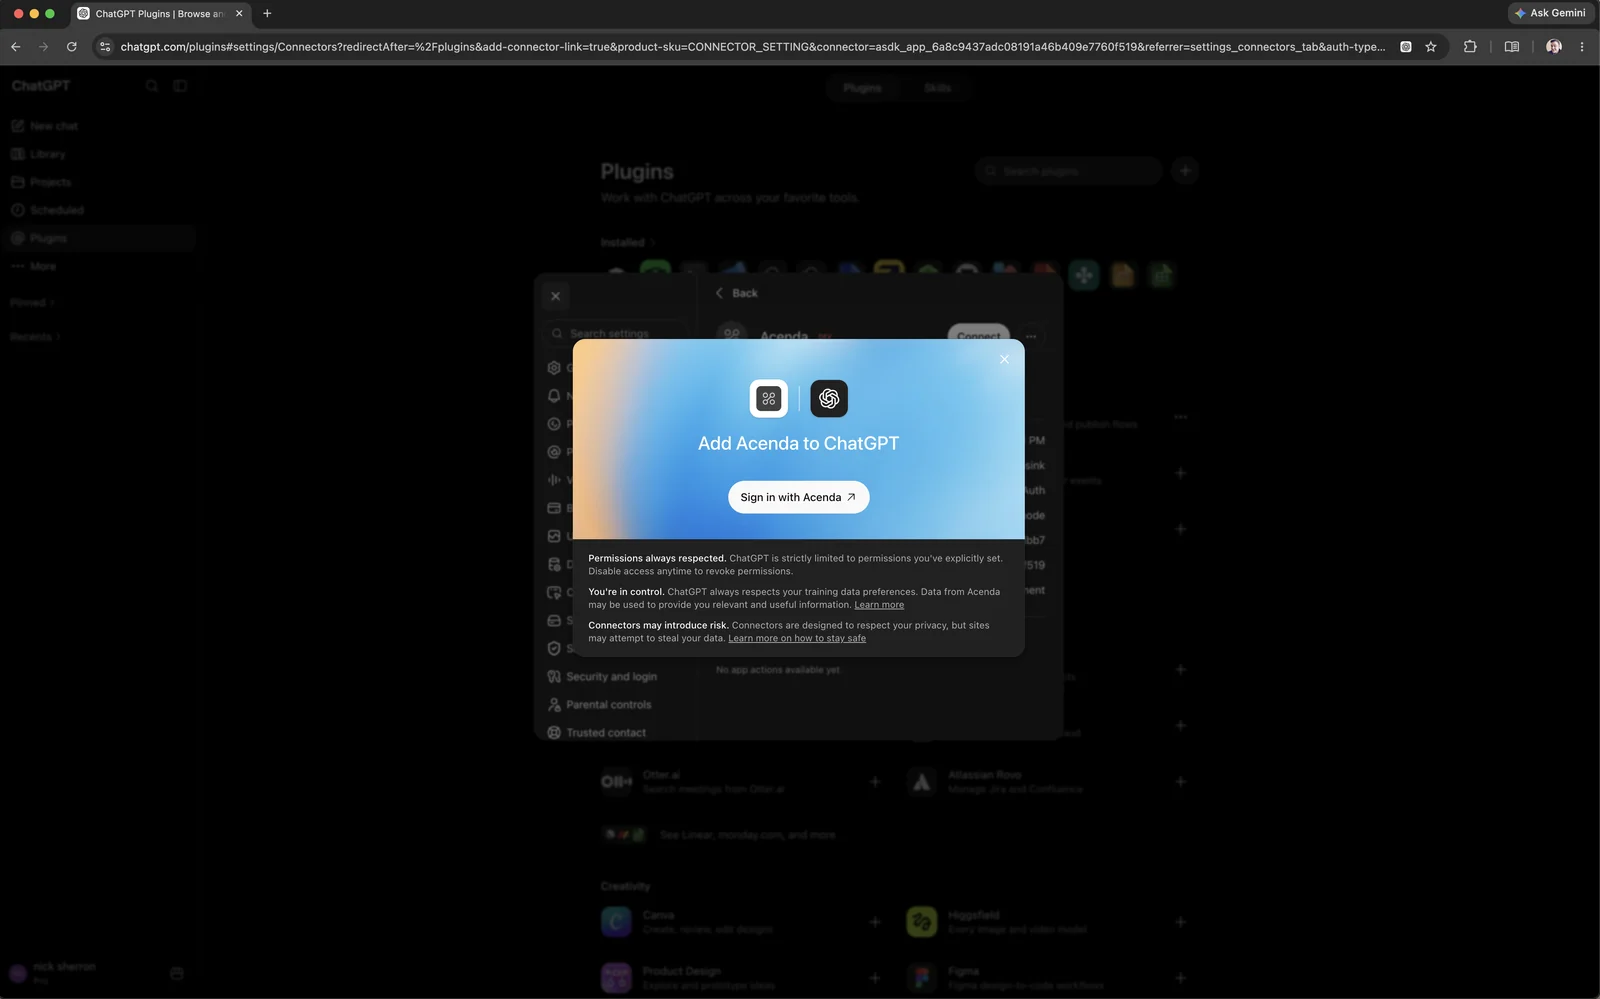Expand the Pinned section

pos(32,302)
